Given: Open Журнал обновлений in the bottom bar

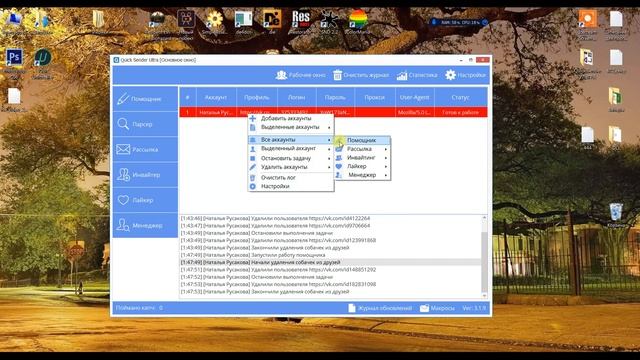Looking at the screenshot, I should (x=380, y=308).
